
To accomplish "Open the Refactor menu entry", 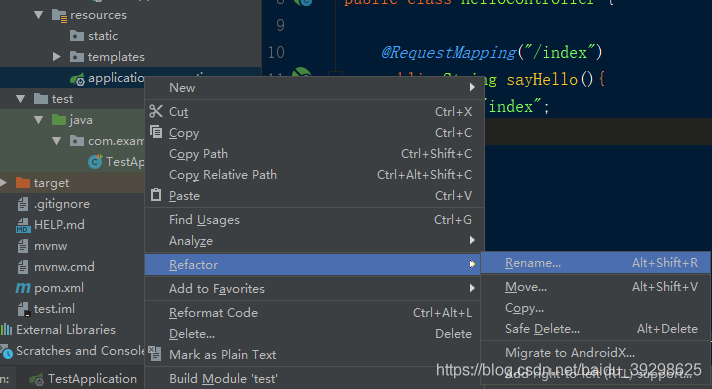I will coord(312,265).
